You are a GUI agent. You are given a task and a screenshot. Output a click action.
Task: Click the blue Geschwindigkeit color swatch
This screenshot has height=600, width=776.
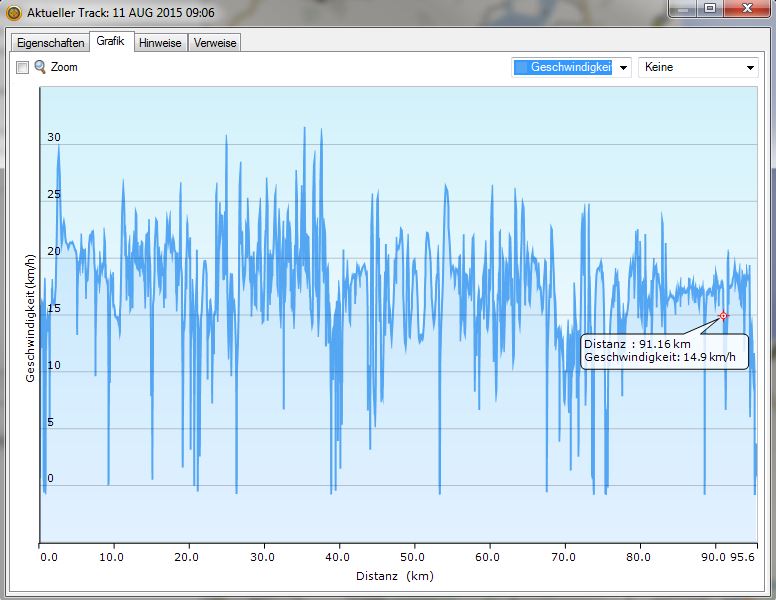pos(520,68)
